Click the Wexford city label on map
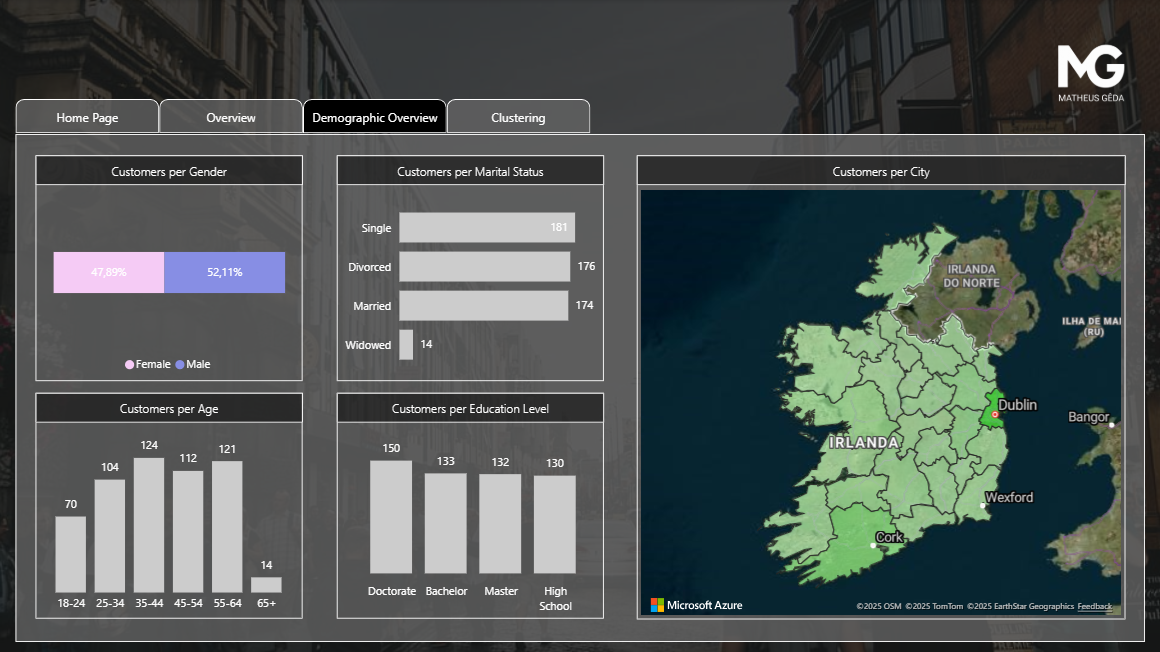The height and width of the screenshot is (652, 1160). 1009,497
